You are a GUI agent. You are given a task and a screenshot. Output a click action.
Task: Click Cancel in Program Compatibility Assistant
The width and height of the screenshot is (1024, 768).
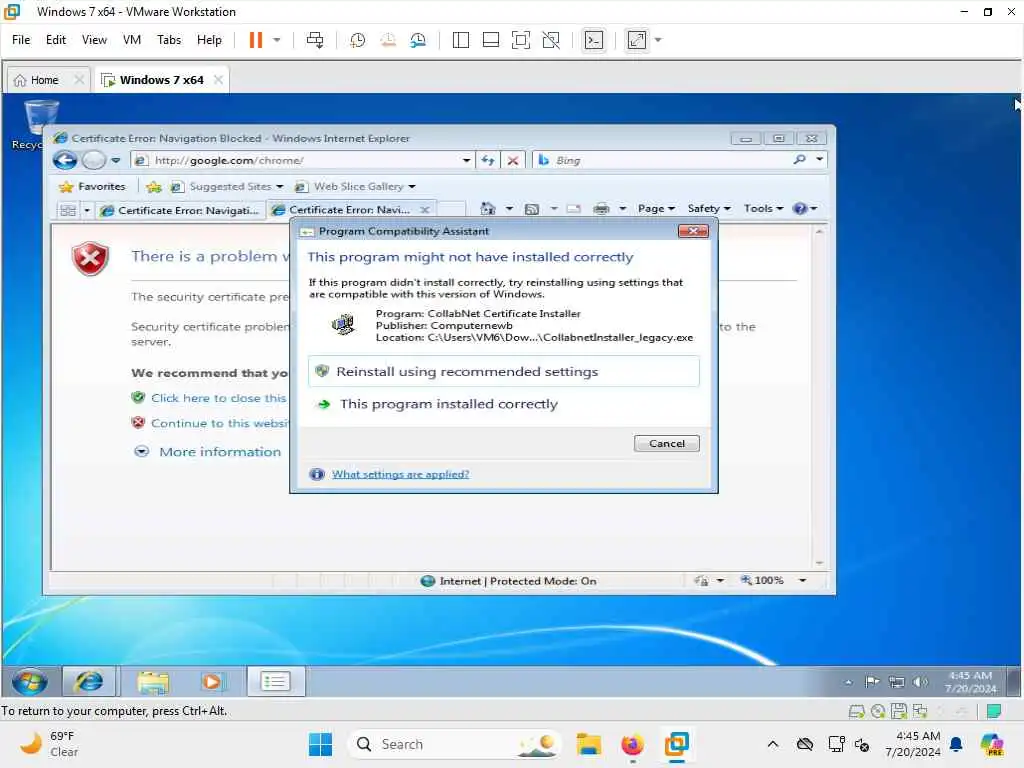pos(667,443)
